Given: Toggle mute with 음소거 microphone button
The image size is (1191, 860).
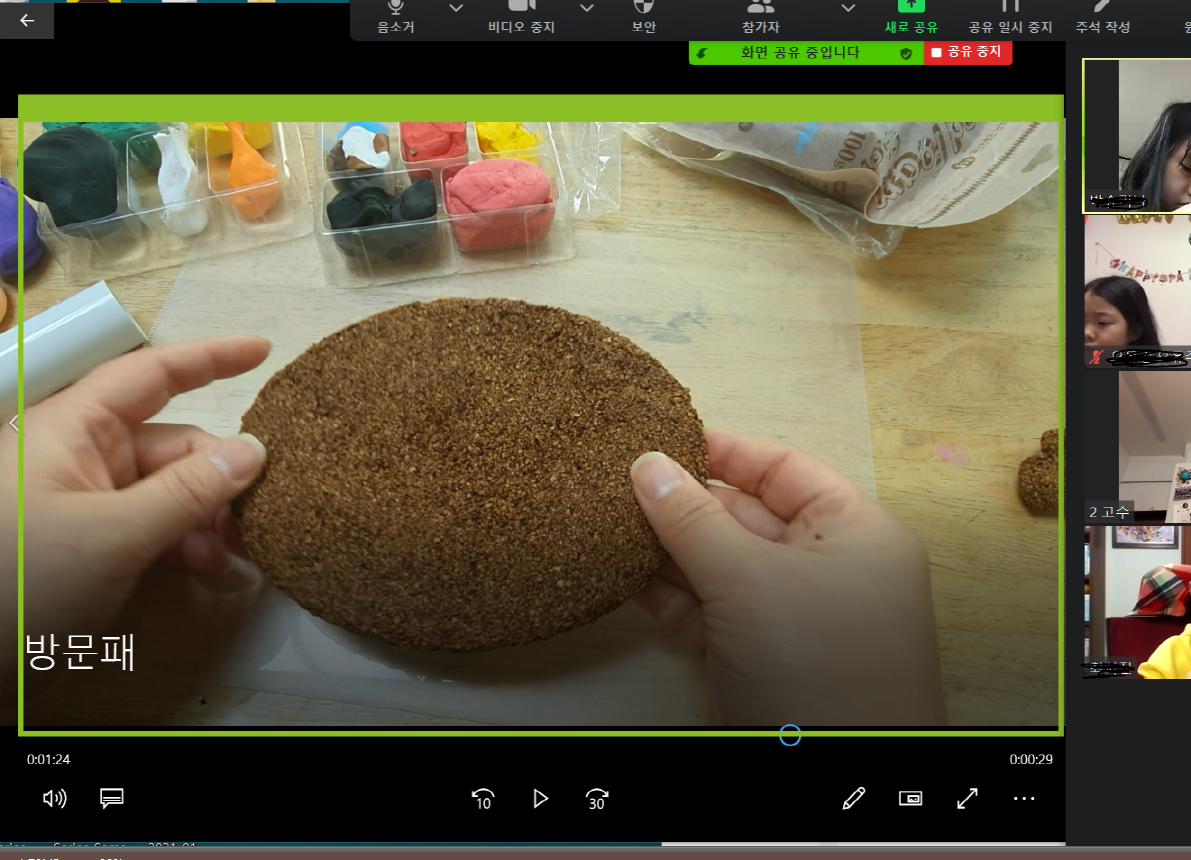Looking at the screenshot, I should [x=396, y=17].
